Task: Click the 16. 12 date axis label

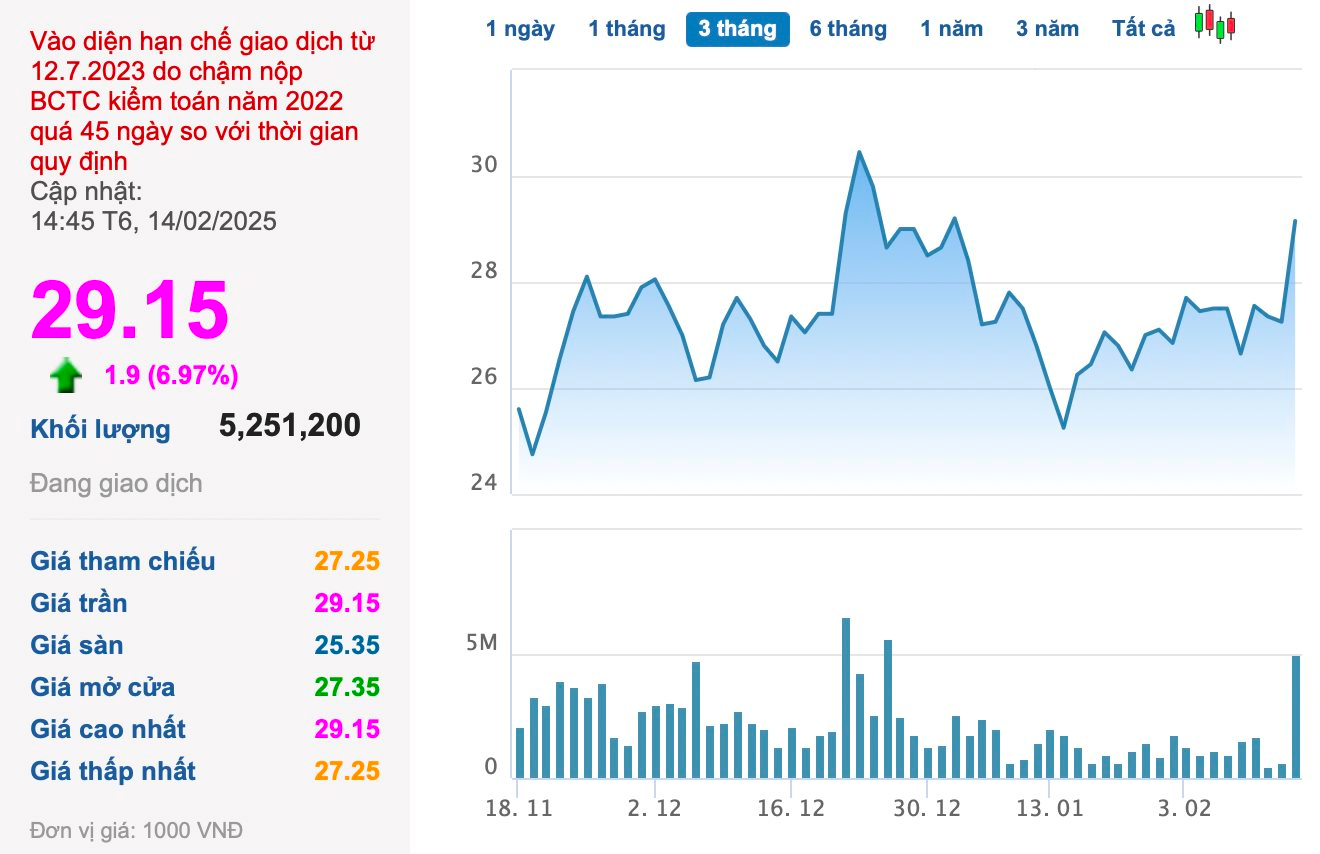Action: [790, 808]
